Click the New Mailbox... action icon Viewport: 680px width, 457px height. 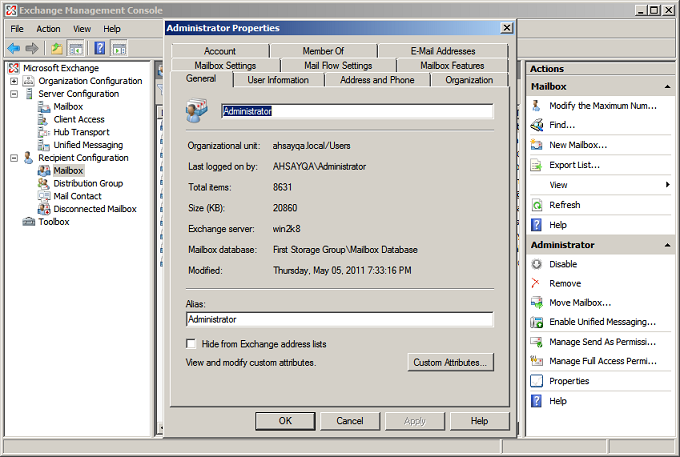[536, 145]
